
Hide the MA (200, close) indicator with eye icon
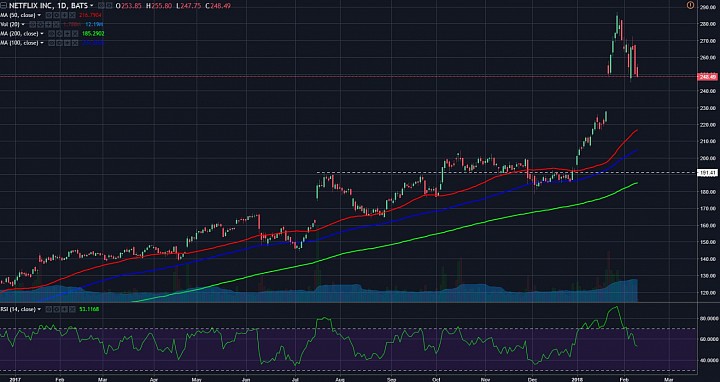[51, 34]
